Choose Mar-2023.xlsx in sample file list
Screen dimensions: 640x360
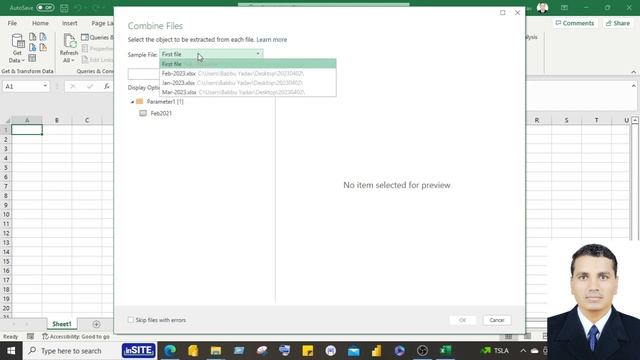pos(248,92)
